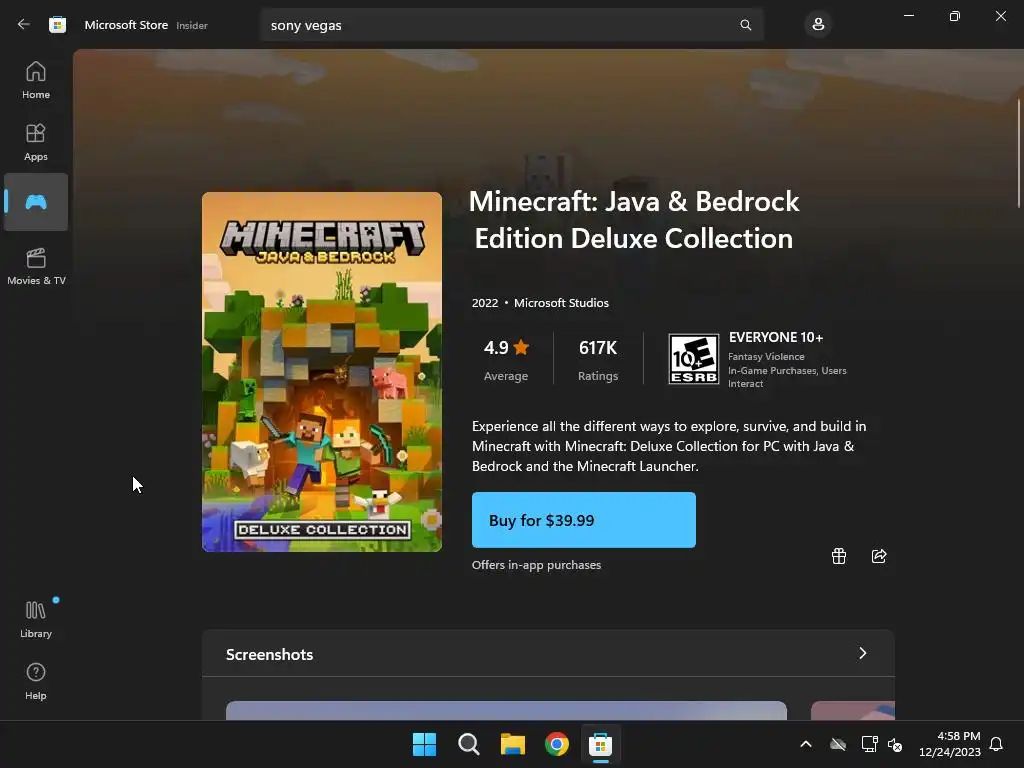Open the user account profile icon
The height and width of the screenshot is (768, 1024).
tap(818, 25)
